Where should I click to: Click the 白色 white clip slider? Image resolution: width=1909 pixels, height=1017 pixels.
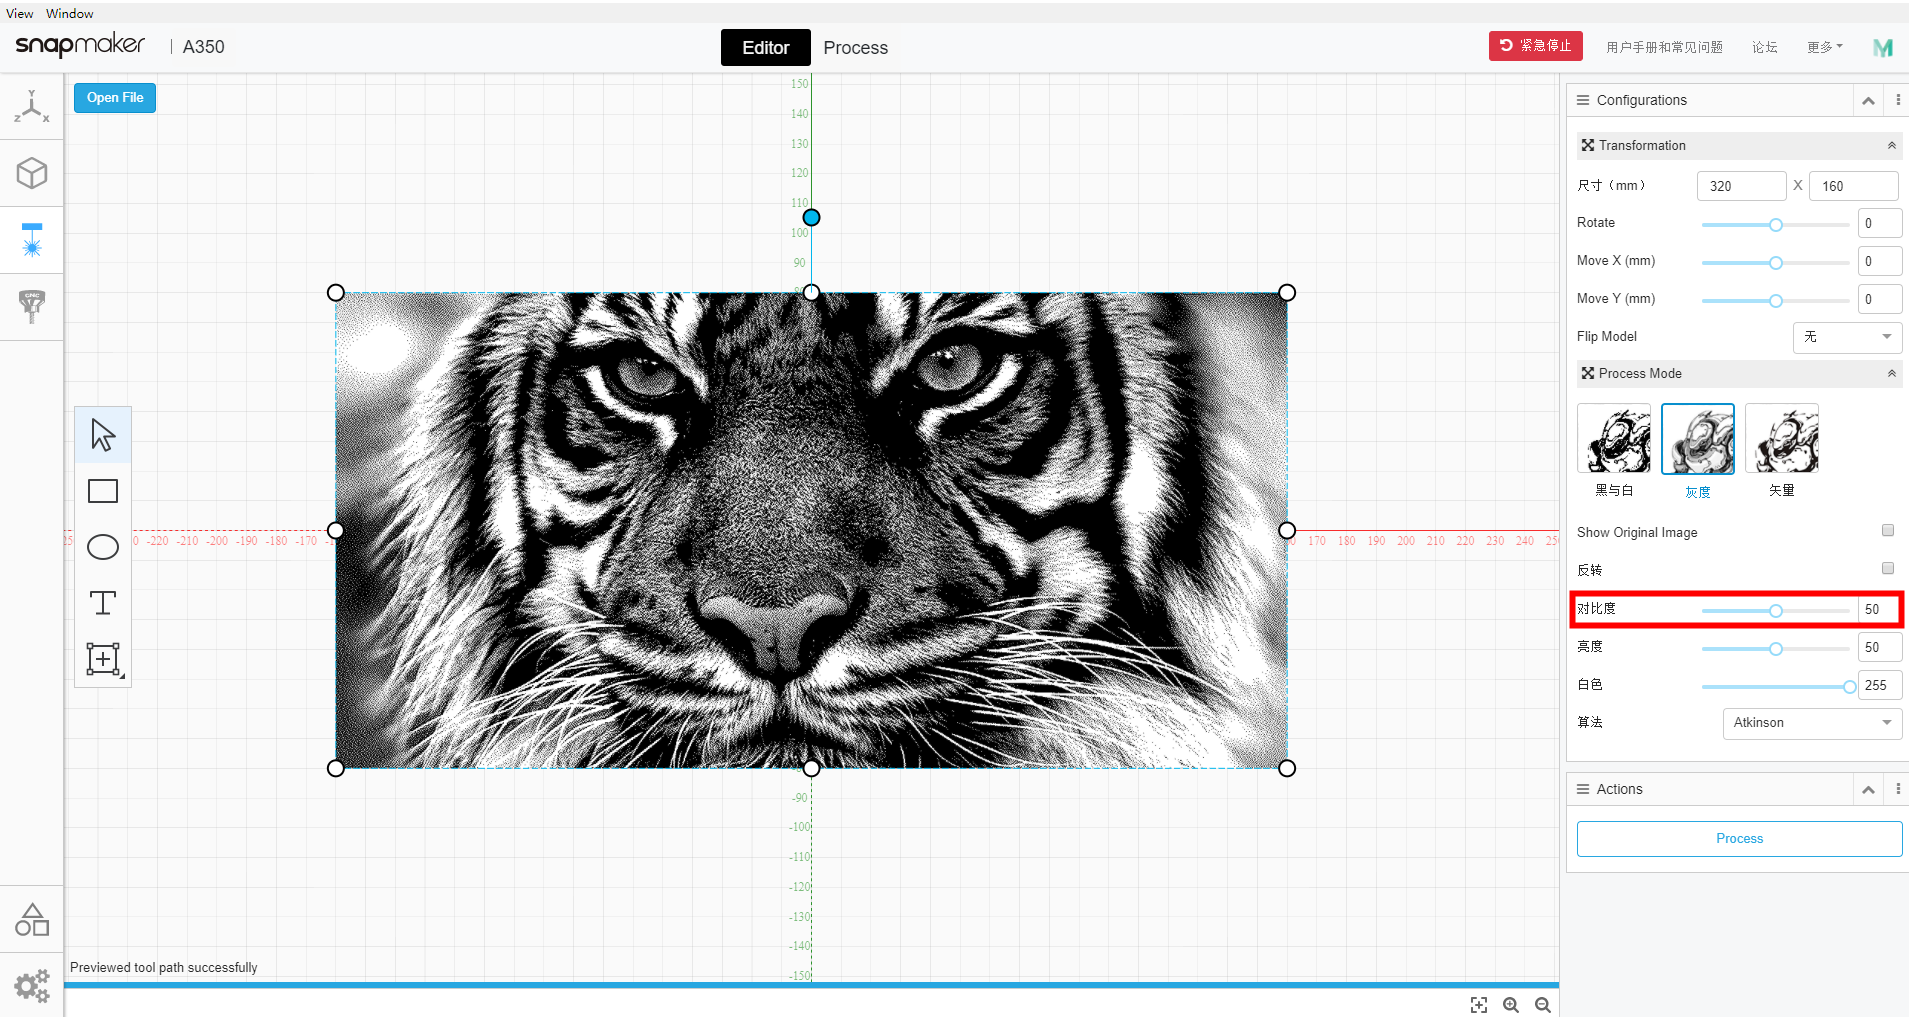coord(1775,687)
